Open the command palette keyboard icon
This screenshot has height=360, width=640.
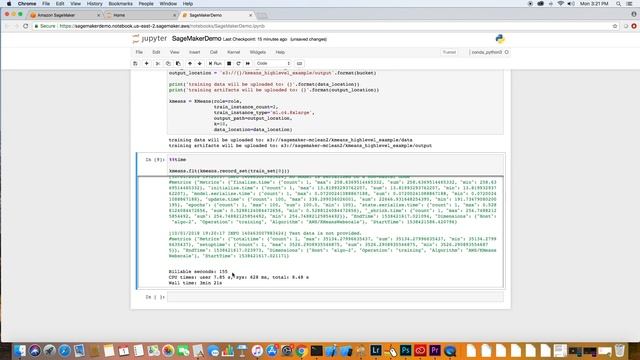coord(300,64)
